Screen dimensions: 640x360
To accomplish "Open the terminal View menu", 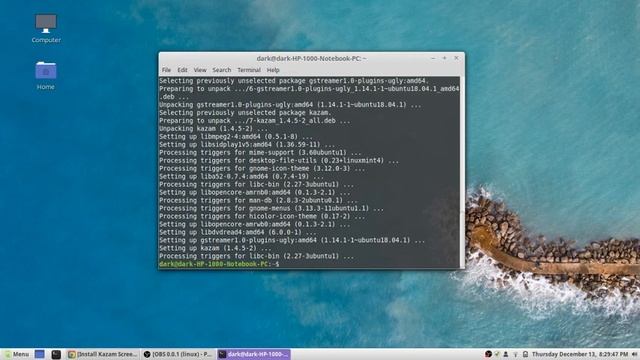I will (200, 70).
